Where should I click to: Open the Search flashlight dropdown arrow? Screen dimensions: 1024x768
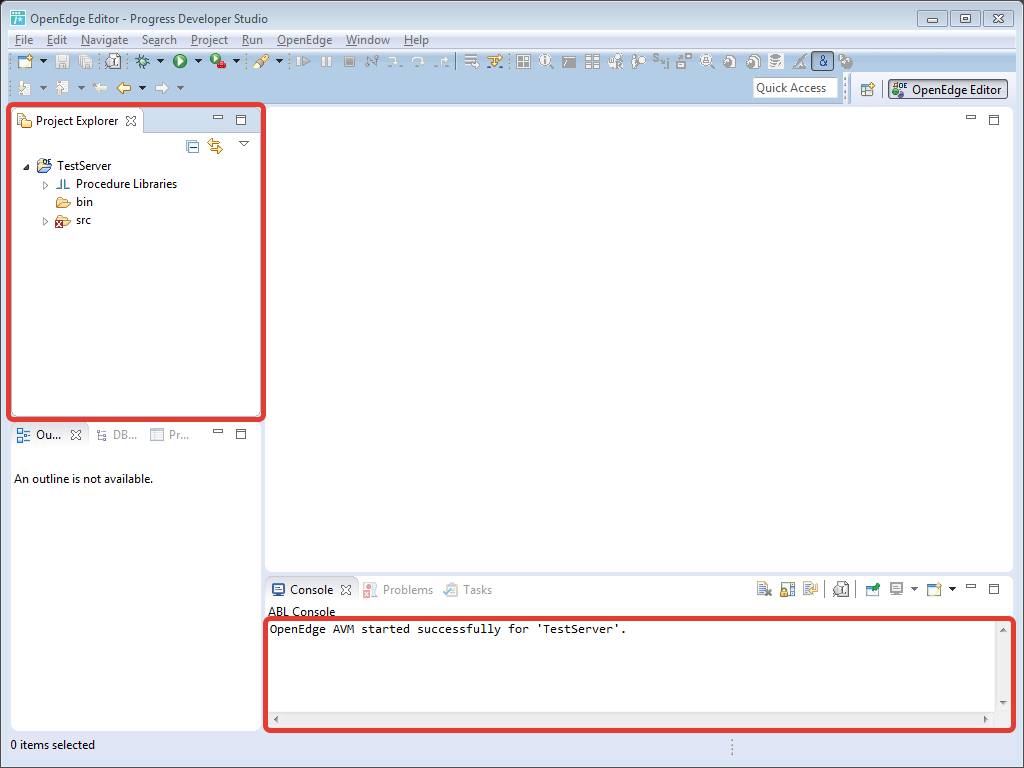(x=279, y=61)
